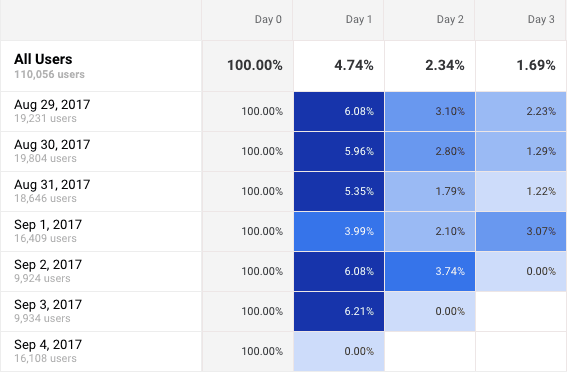Image resolution: width=567 pixels, height=373 pixels.
Task: Click the 1.79% Day 2 cell
Action: point(430,192)
